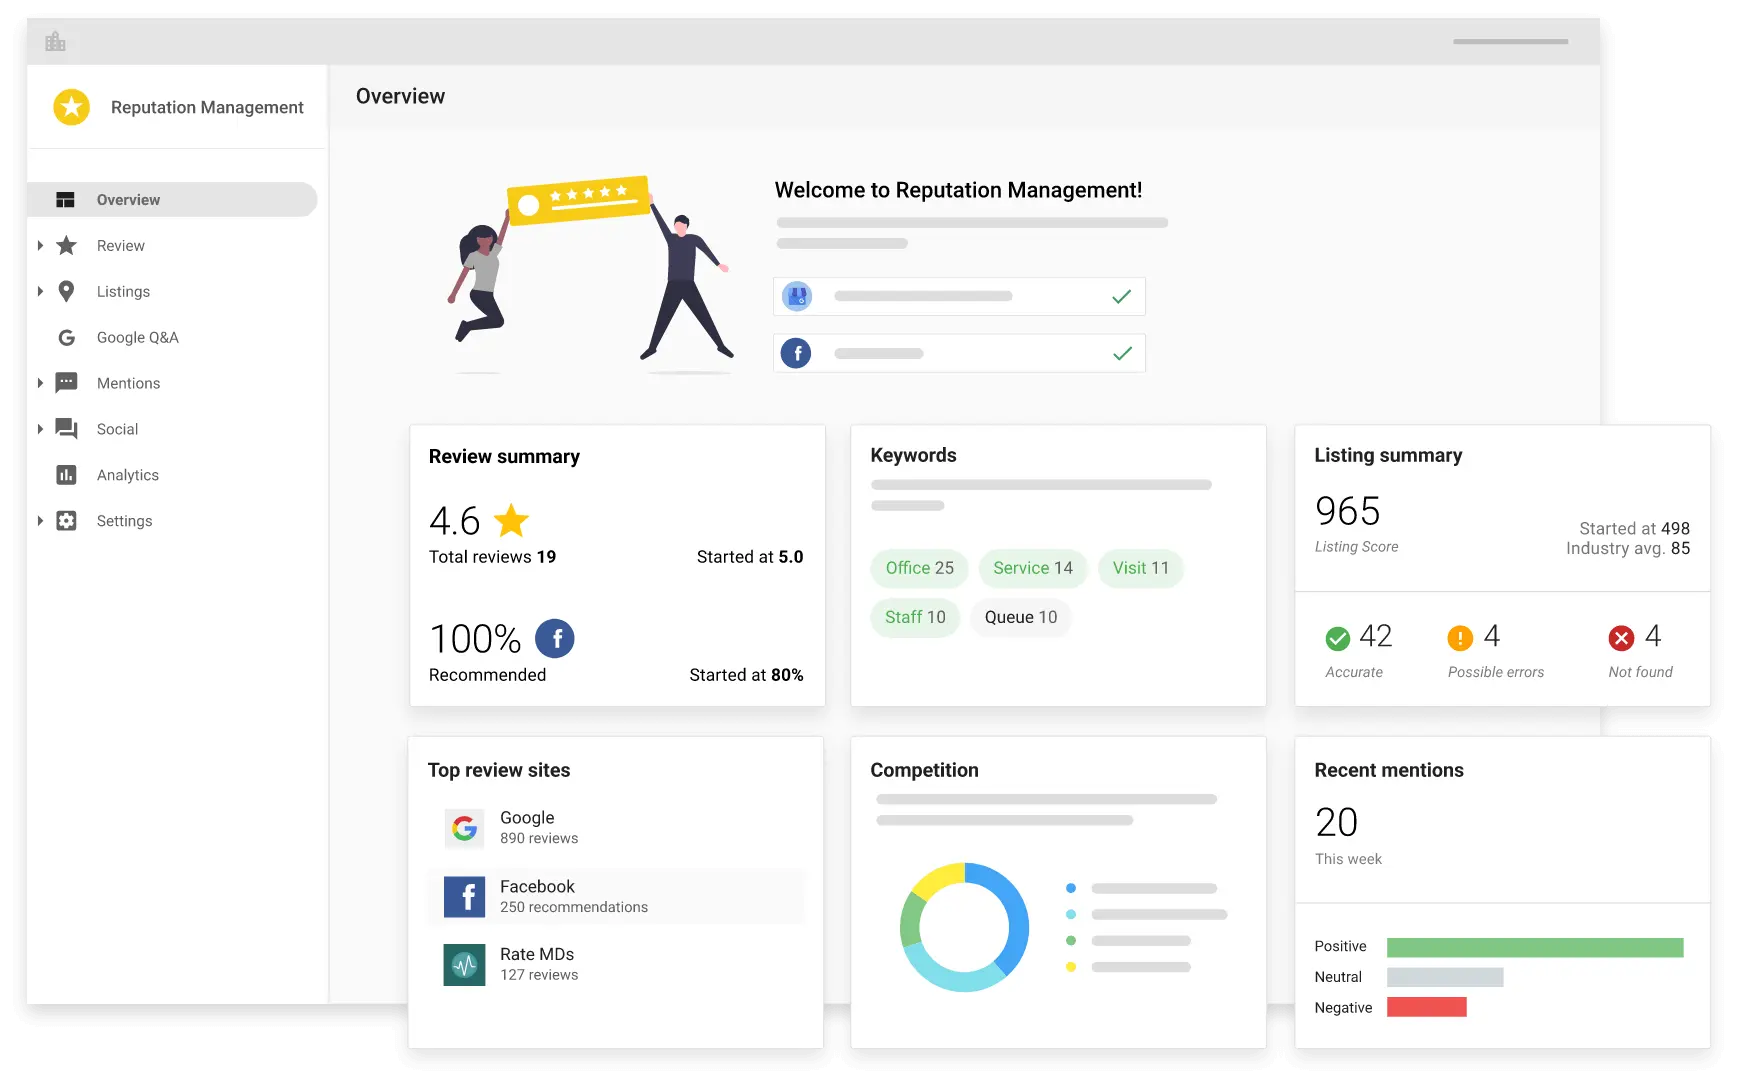1739x1086 pixels.
Task: Select the Rate MDs icon under Top review sites
Action: point(464,964)
